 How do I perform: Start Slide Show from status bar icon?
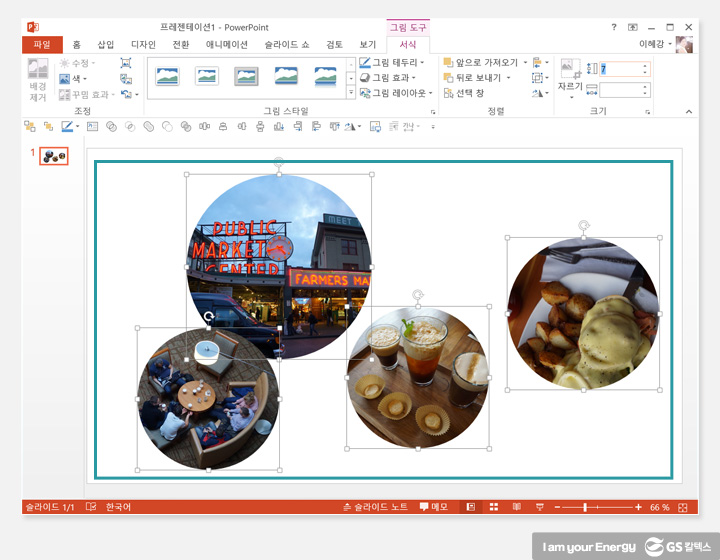[540, 508]
